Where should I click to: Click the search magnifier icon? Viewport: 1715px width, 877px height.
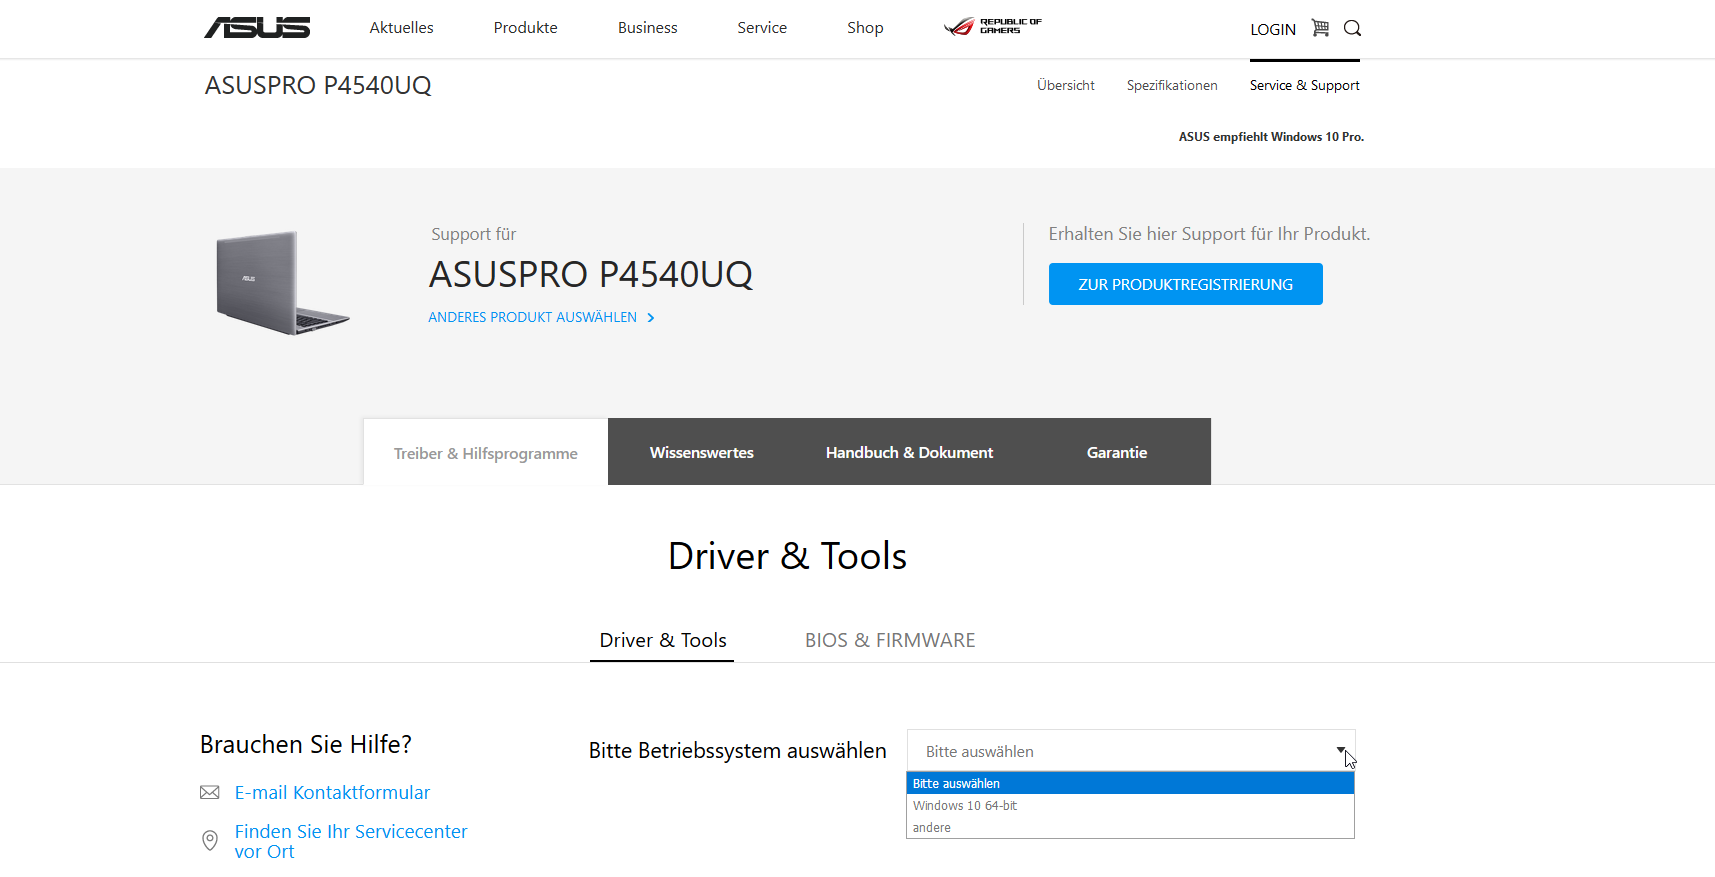tap(1352, 28)
